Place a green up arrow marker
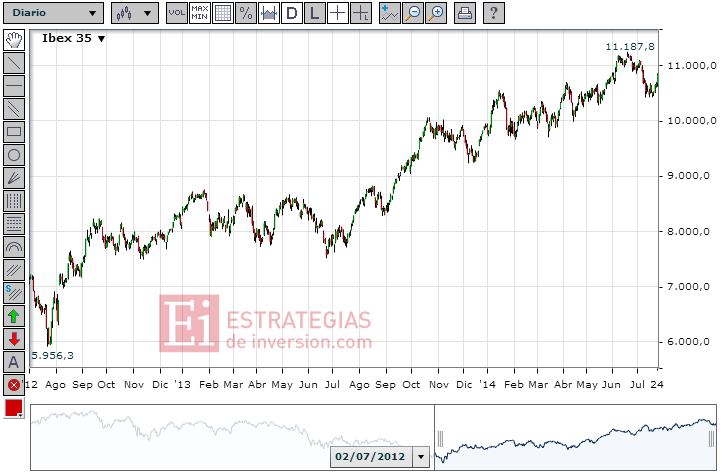The image size is (722, 475). tap(14, 316)
